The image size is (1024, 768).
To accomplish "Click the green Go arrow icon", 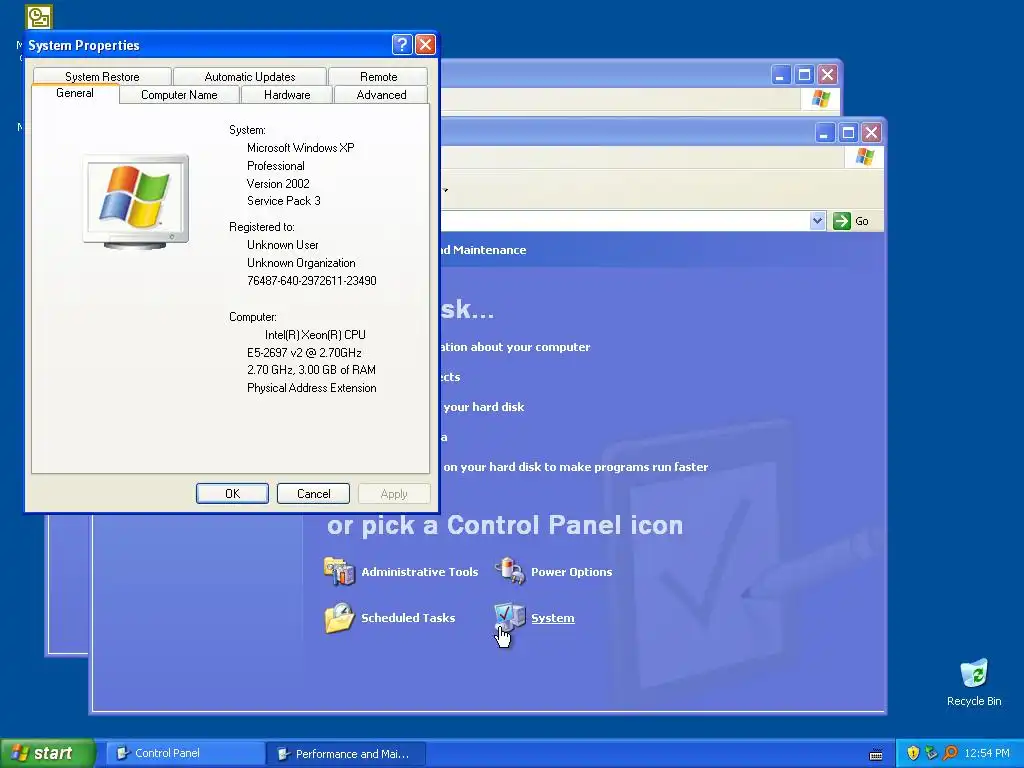I will [x=842, y=221].
